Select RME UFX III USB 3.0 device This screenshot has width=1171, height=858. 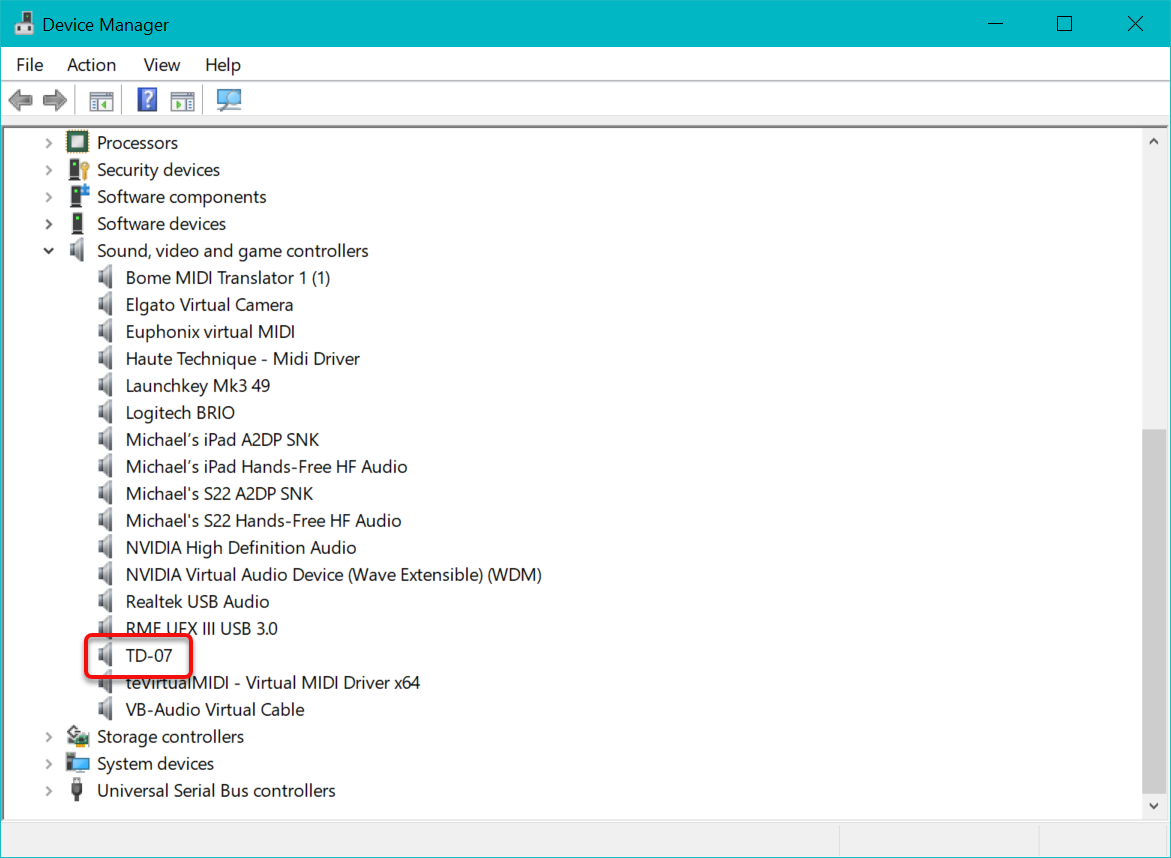(x=201, y=629)
